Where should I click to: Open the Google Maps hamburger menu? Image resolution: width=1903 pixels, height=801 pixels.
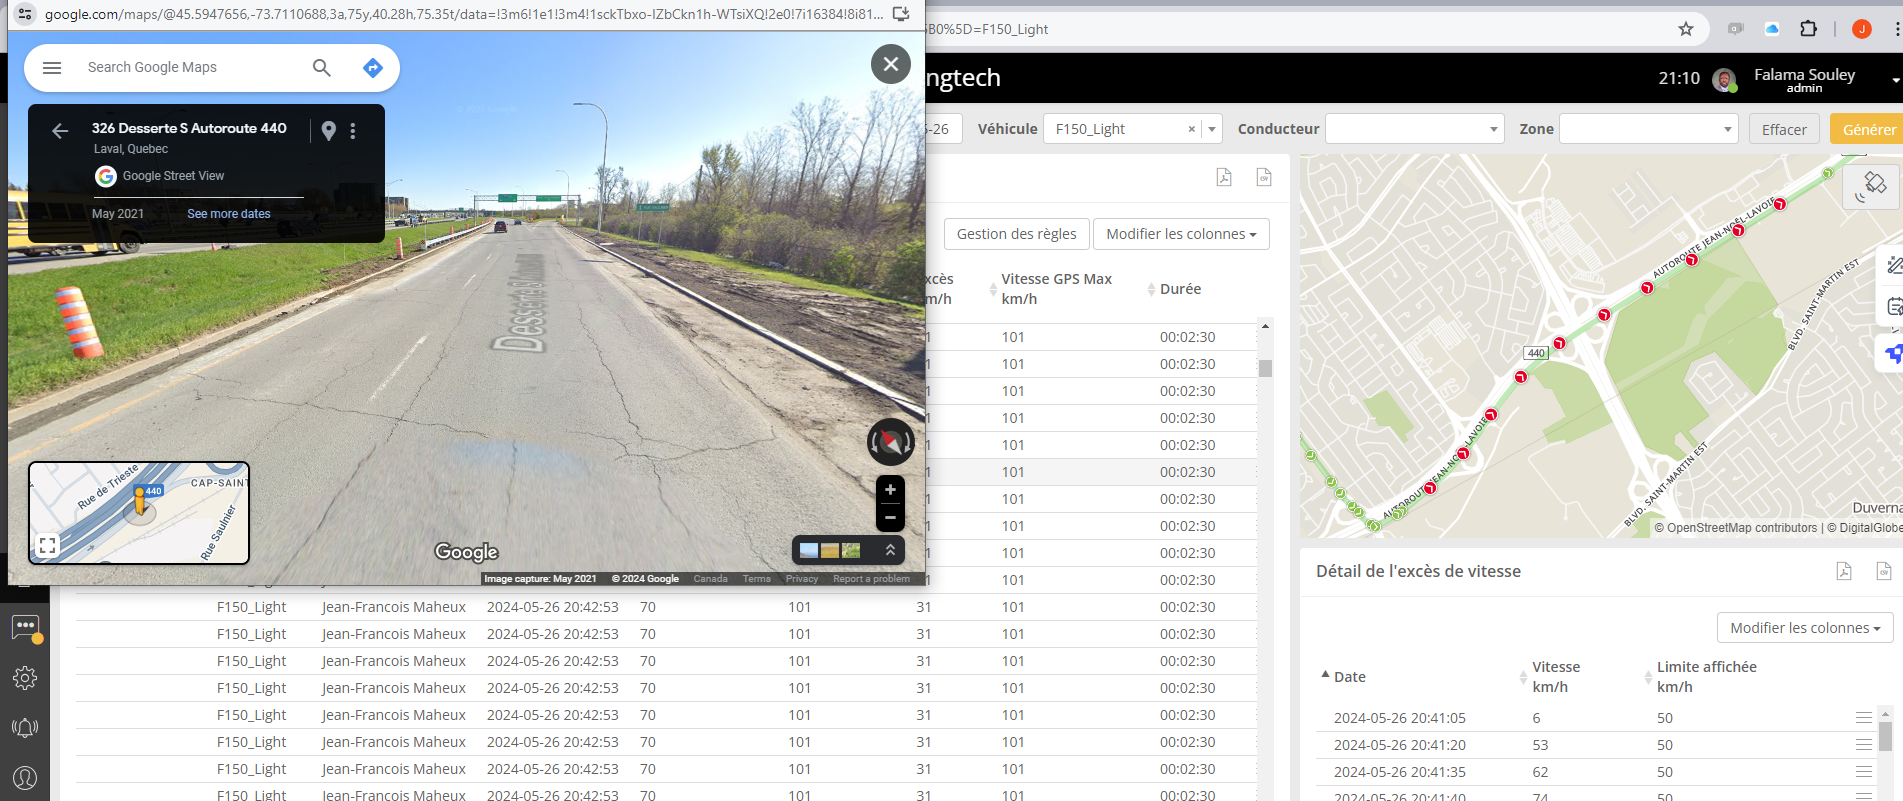[52, 67]
